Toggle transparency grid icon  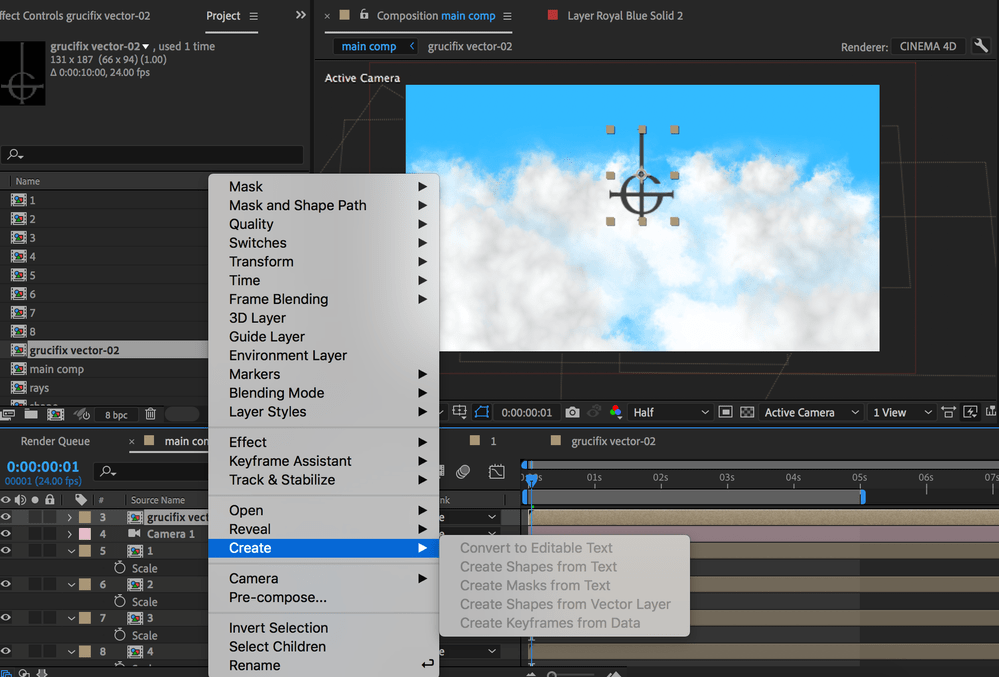747,412
